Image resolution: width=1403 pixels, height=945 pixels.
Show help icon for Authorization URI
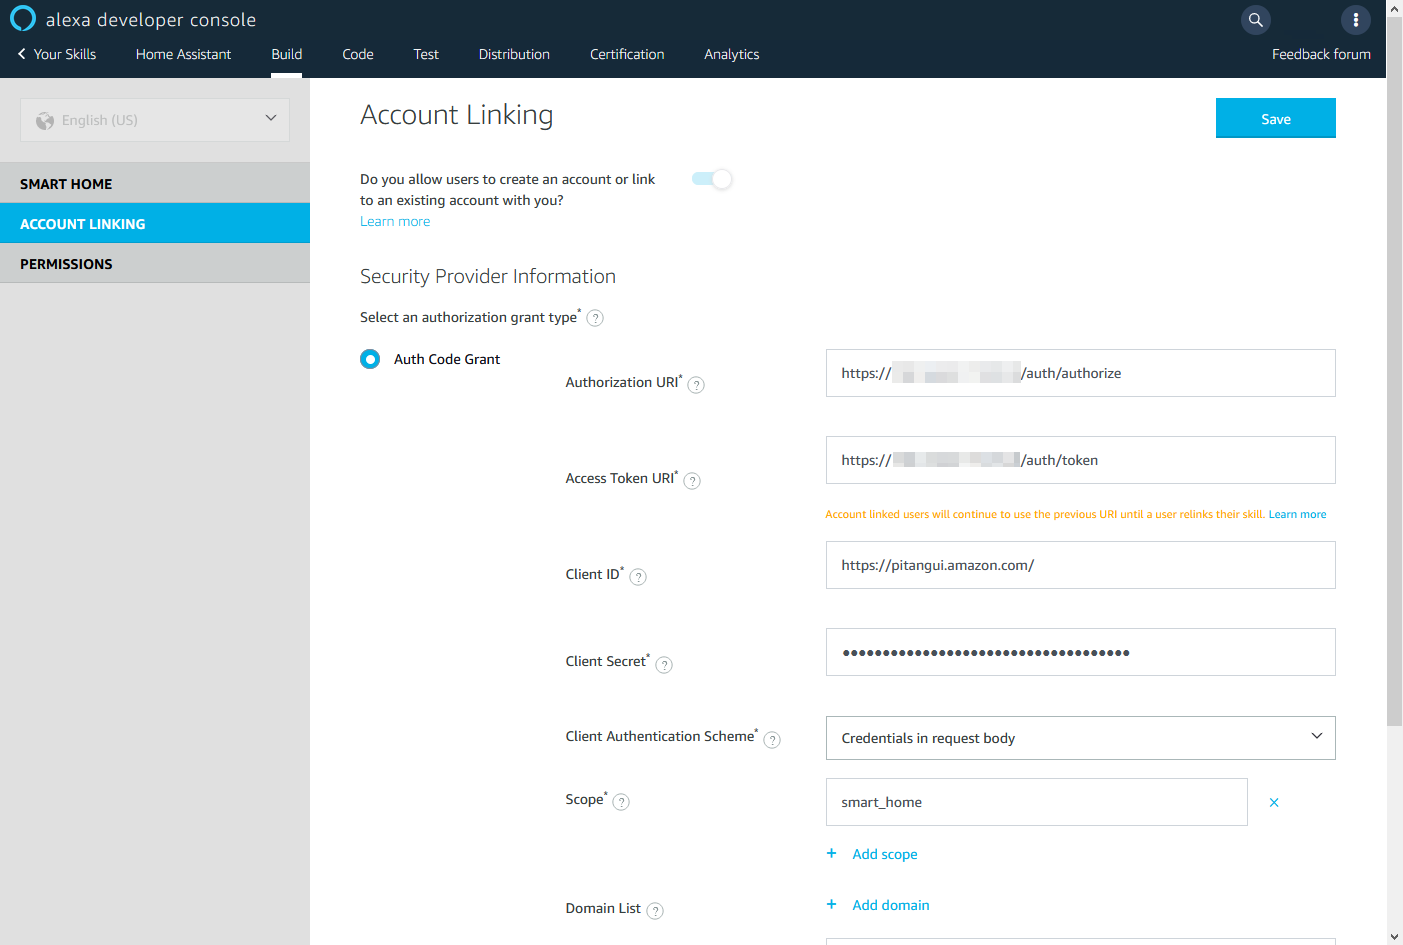point(696,384)
